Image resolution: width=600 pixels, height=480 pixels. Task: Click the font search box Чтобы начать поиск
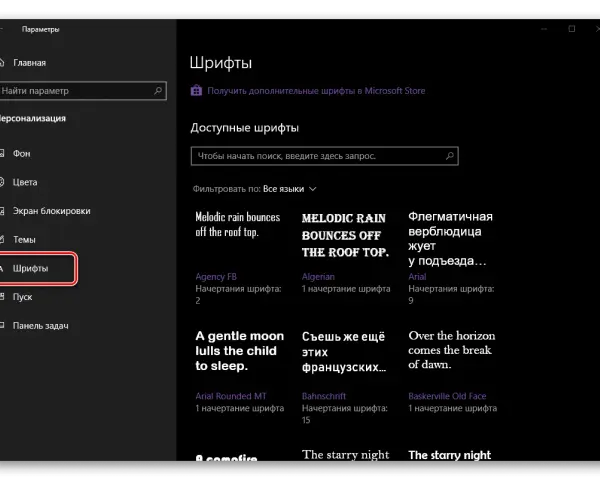point(324,156)
